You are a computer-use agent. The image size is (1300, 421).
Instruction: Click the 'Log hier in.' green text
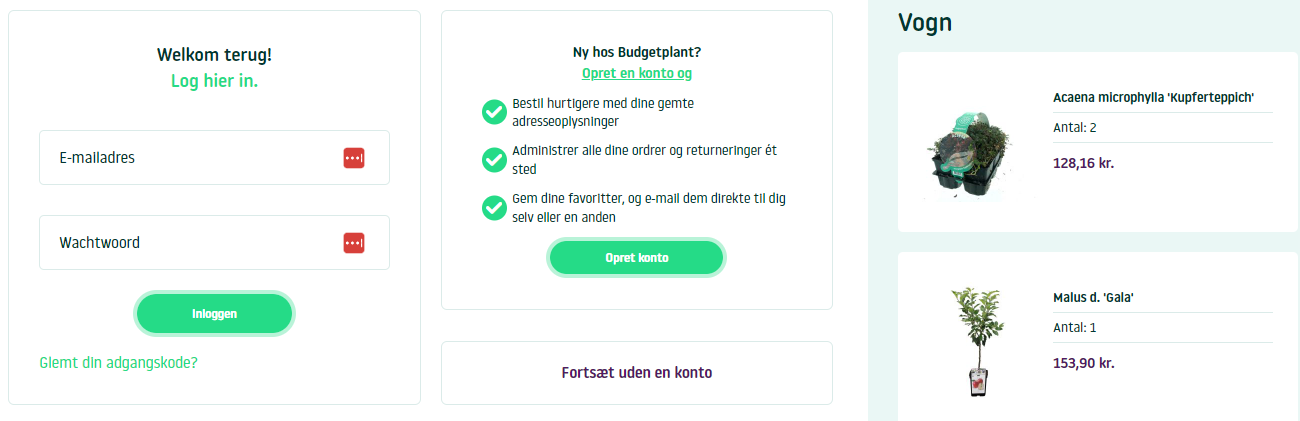click(x=214, y=81)
